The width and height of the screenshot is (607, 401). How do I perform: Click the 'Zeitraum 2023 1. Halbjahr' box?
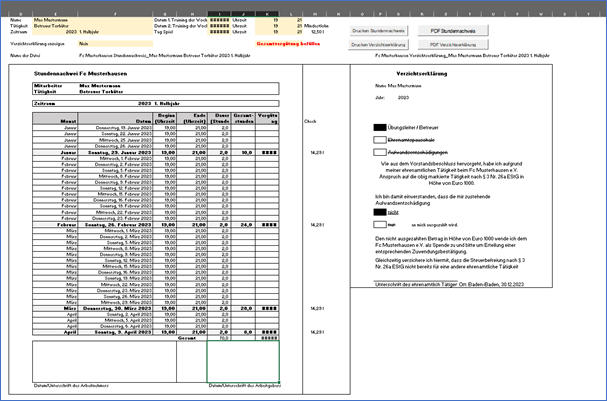(156, 104)
